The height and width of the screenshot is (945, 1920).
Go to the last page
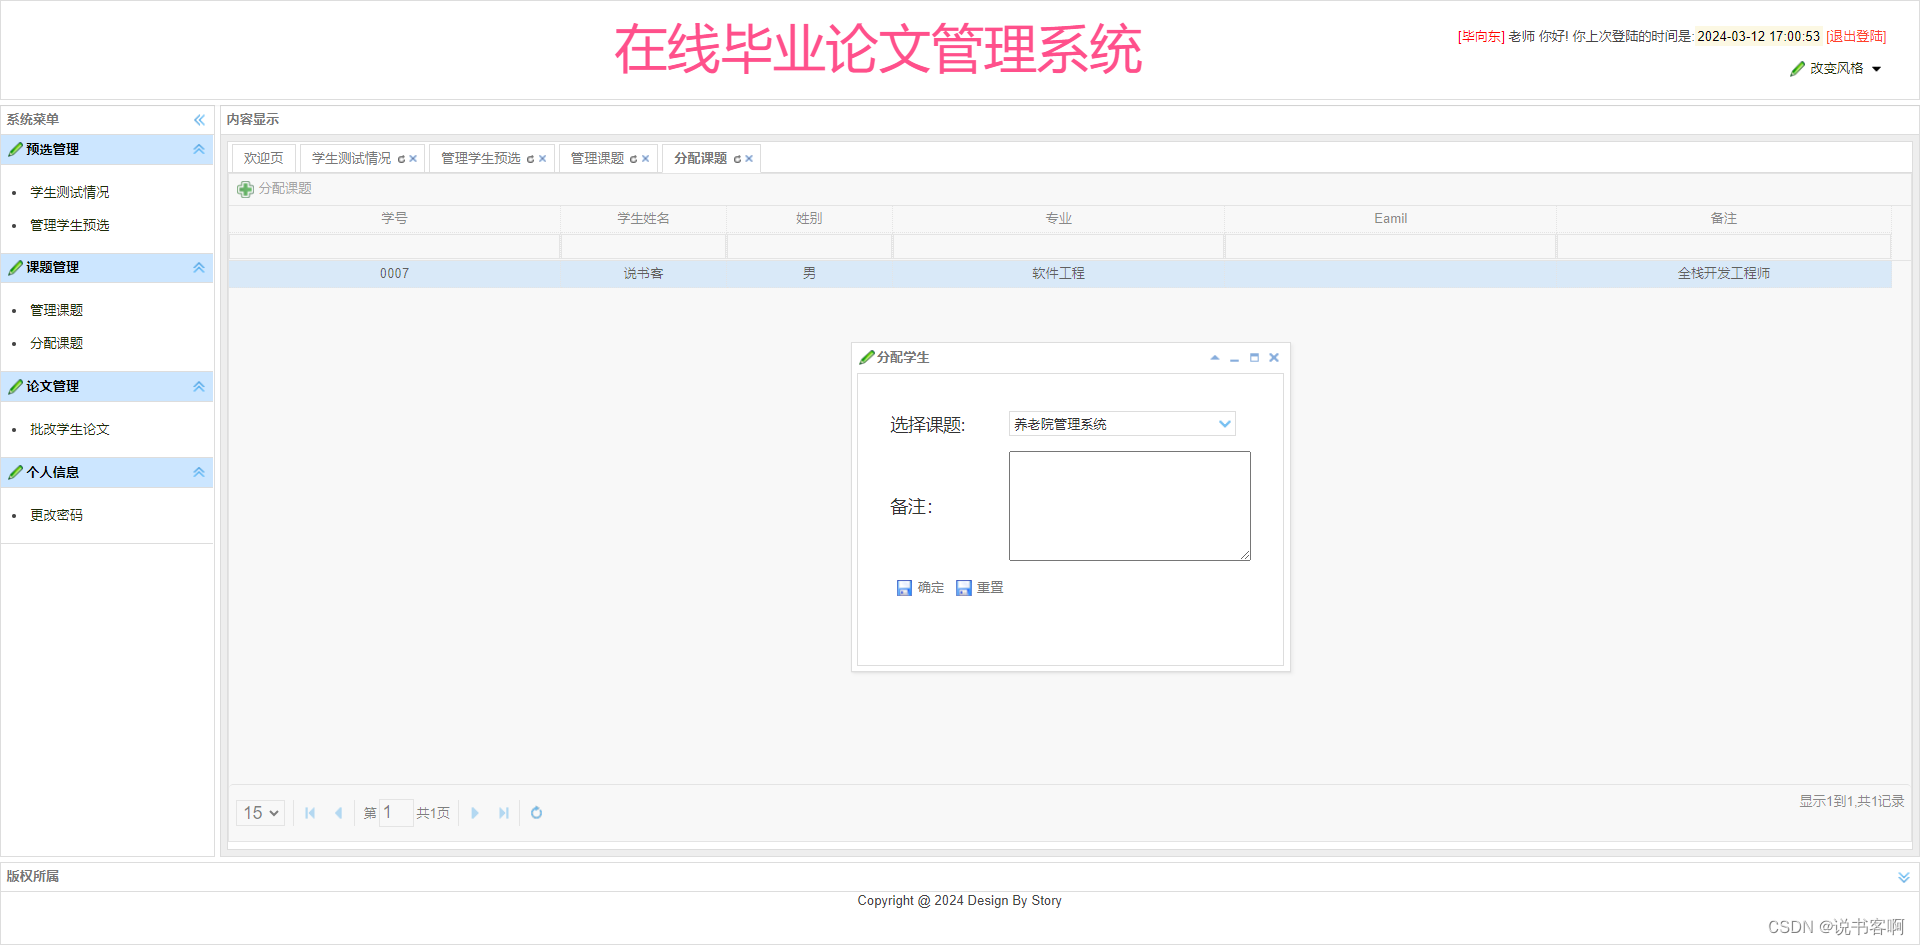point(504,813)
